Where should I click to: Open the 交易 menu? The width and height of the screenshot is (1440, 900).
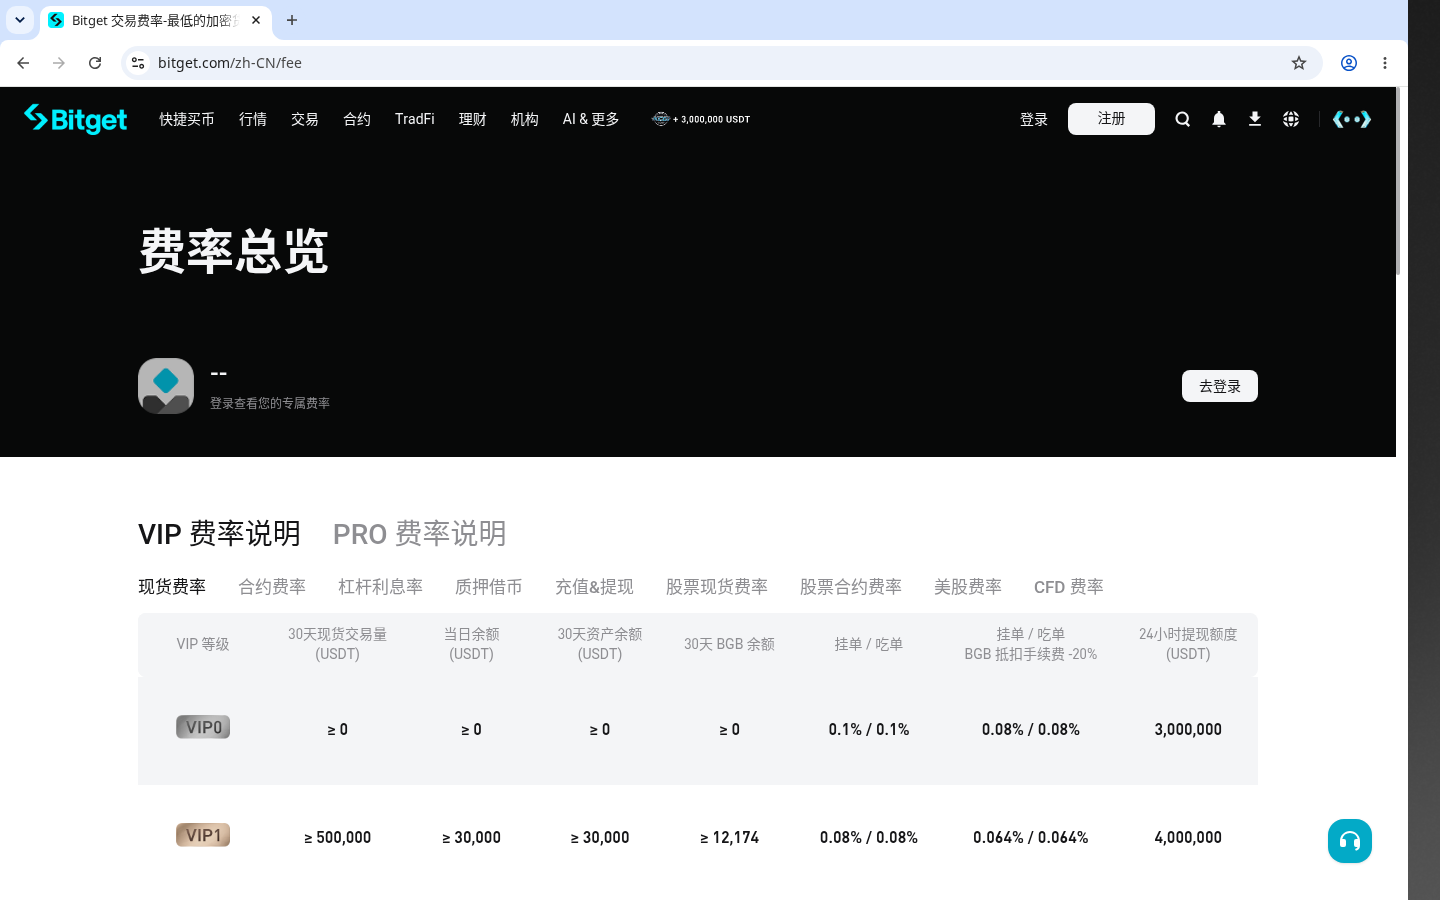point(305,119)
